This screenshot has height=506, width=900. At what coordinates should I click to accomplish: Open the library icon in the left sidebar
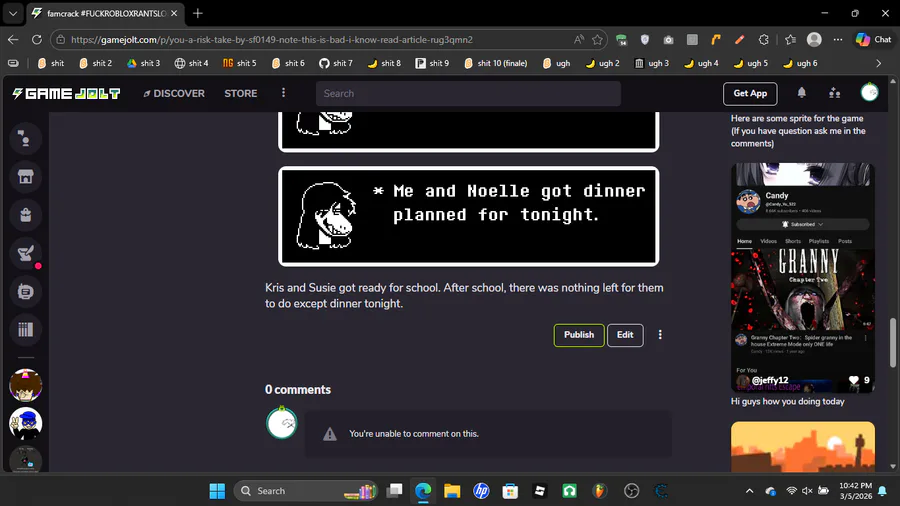[25, 329]
